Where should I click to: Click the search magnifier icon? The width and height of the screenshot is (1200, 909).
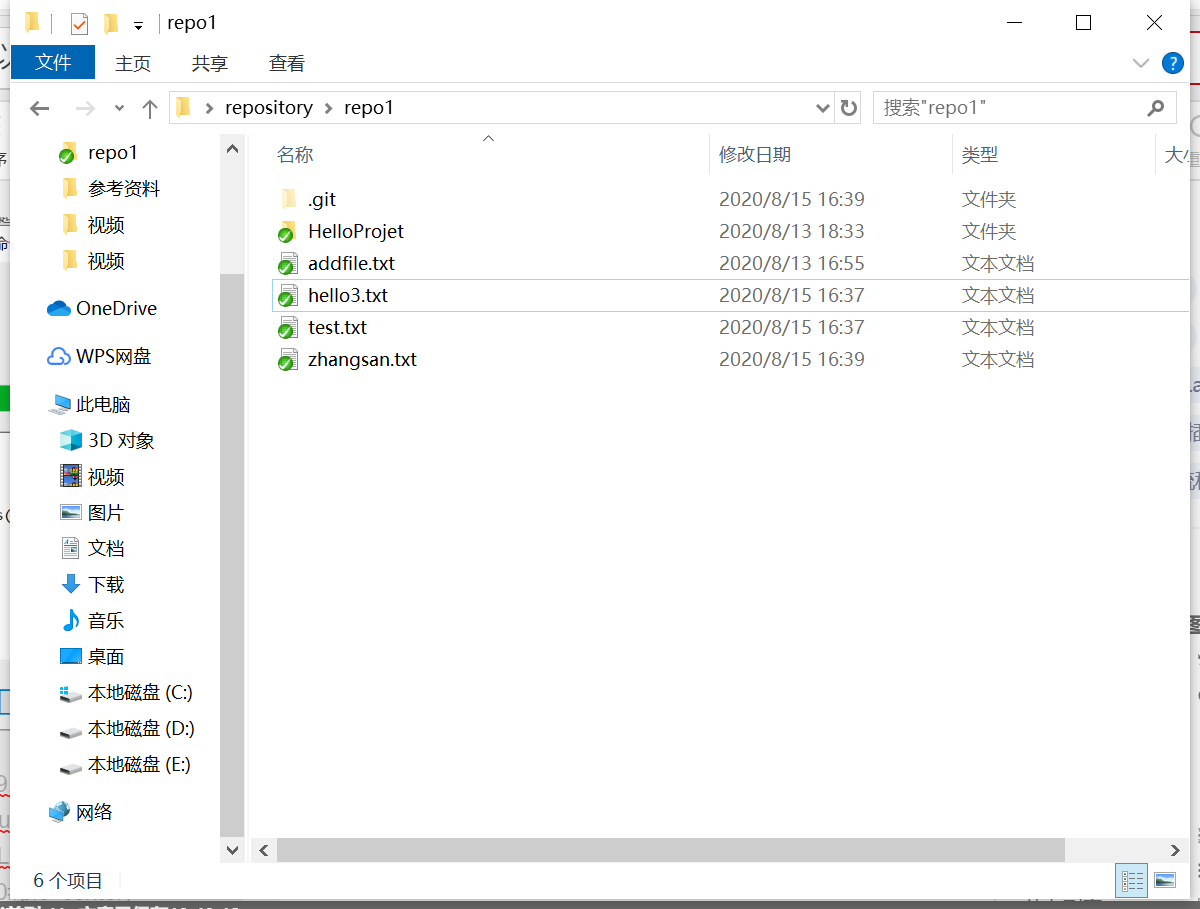pos(1156,107)
